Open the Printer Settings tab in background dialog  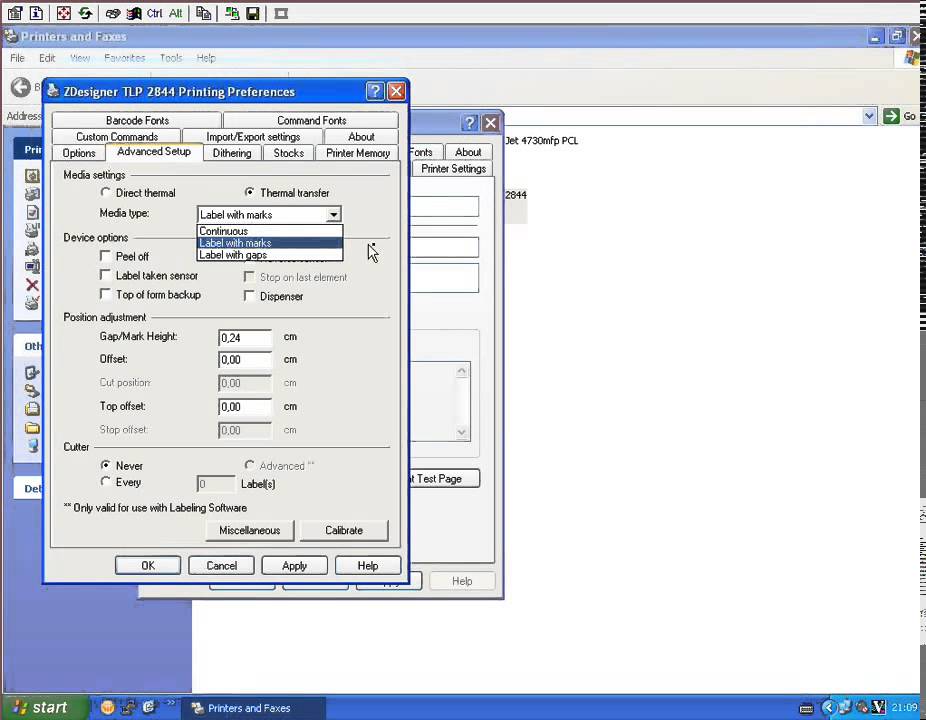pyautogui.click(x=453, y=168)
